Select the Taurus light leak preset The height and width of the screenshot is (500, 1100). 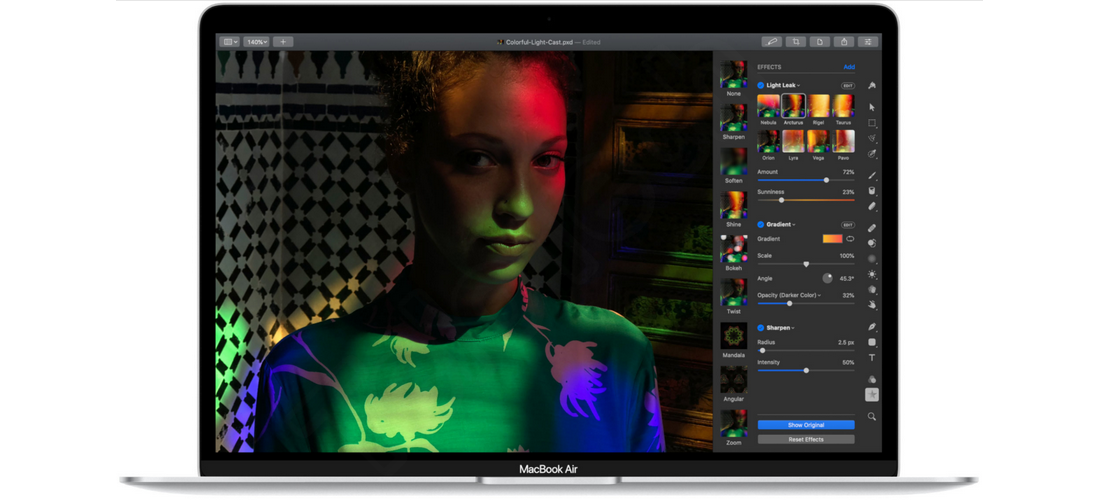843,106
